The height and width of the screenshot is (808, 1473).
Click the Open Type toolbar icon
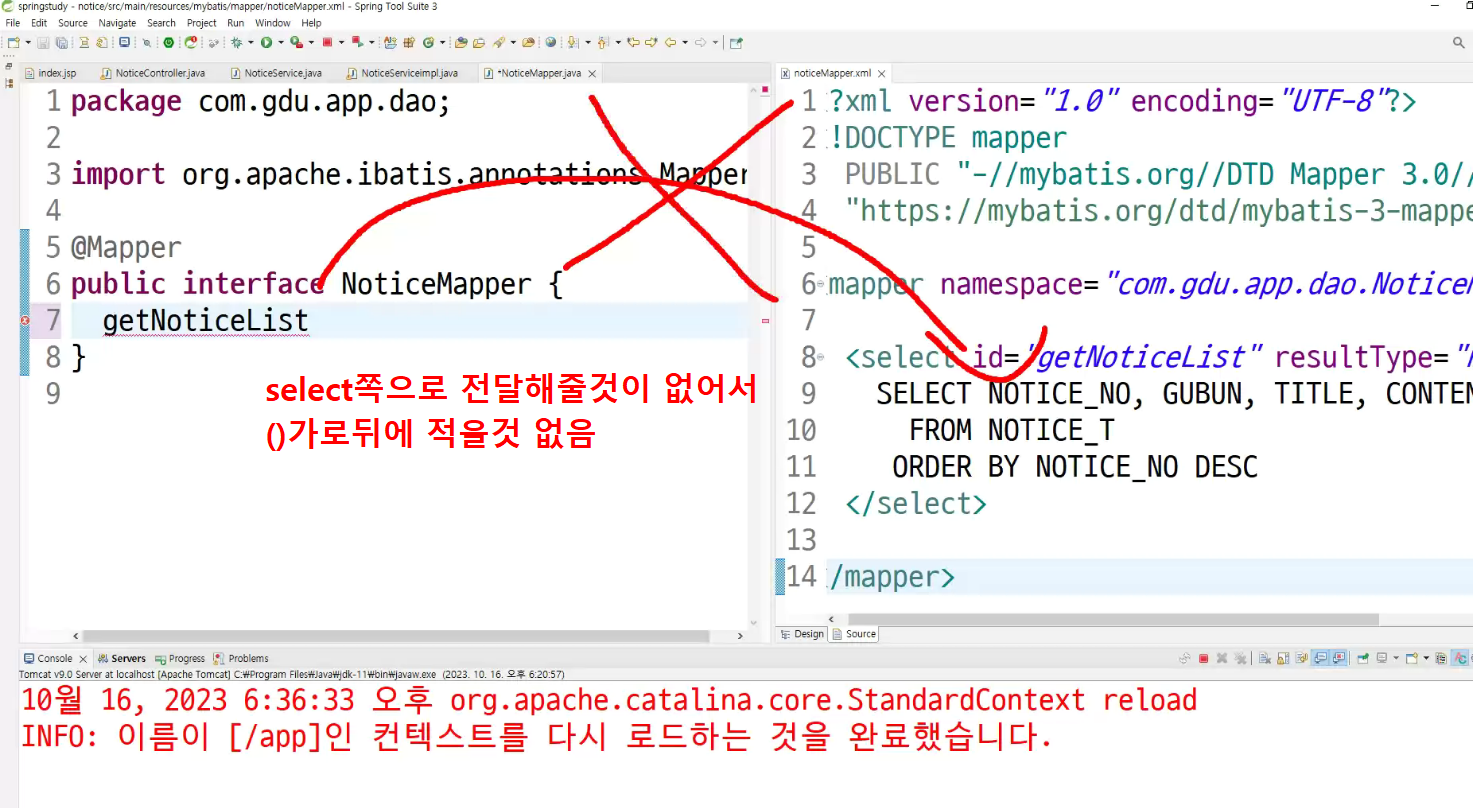pyautogui.click(x=461, y=43)
